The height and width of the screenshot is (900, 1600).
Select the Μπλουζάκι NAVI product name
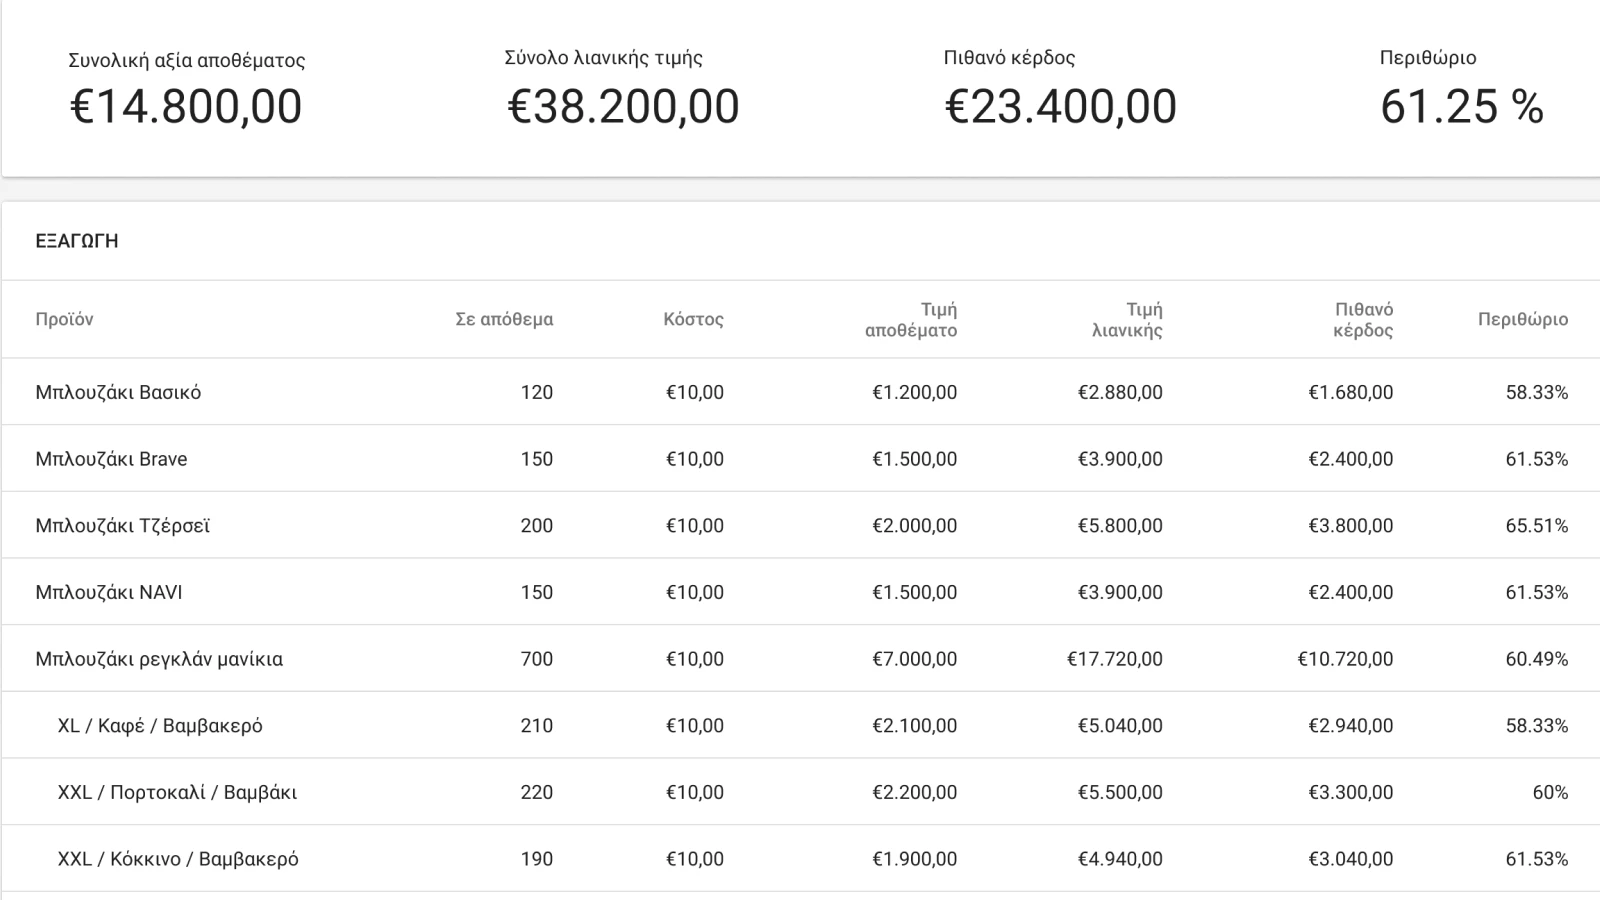click(109, 592)
